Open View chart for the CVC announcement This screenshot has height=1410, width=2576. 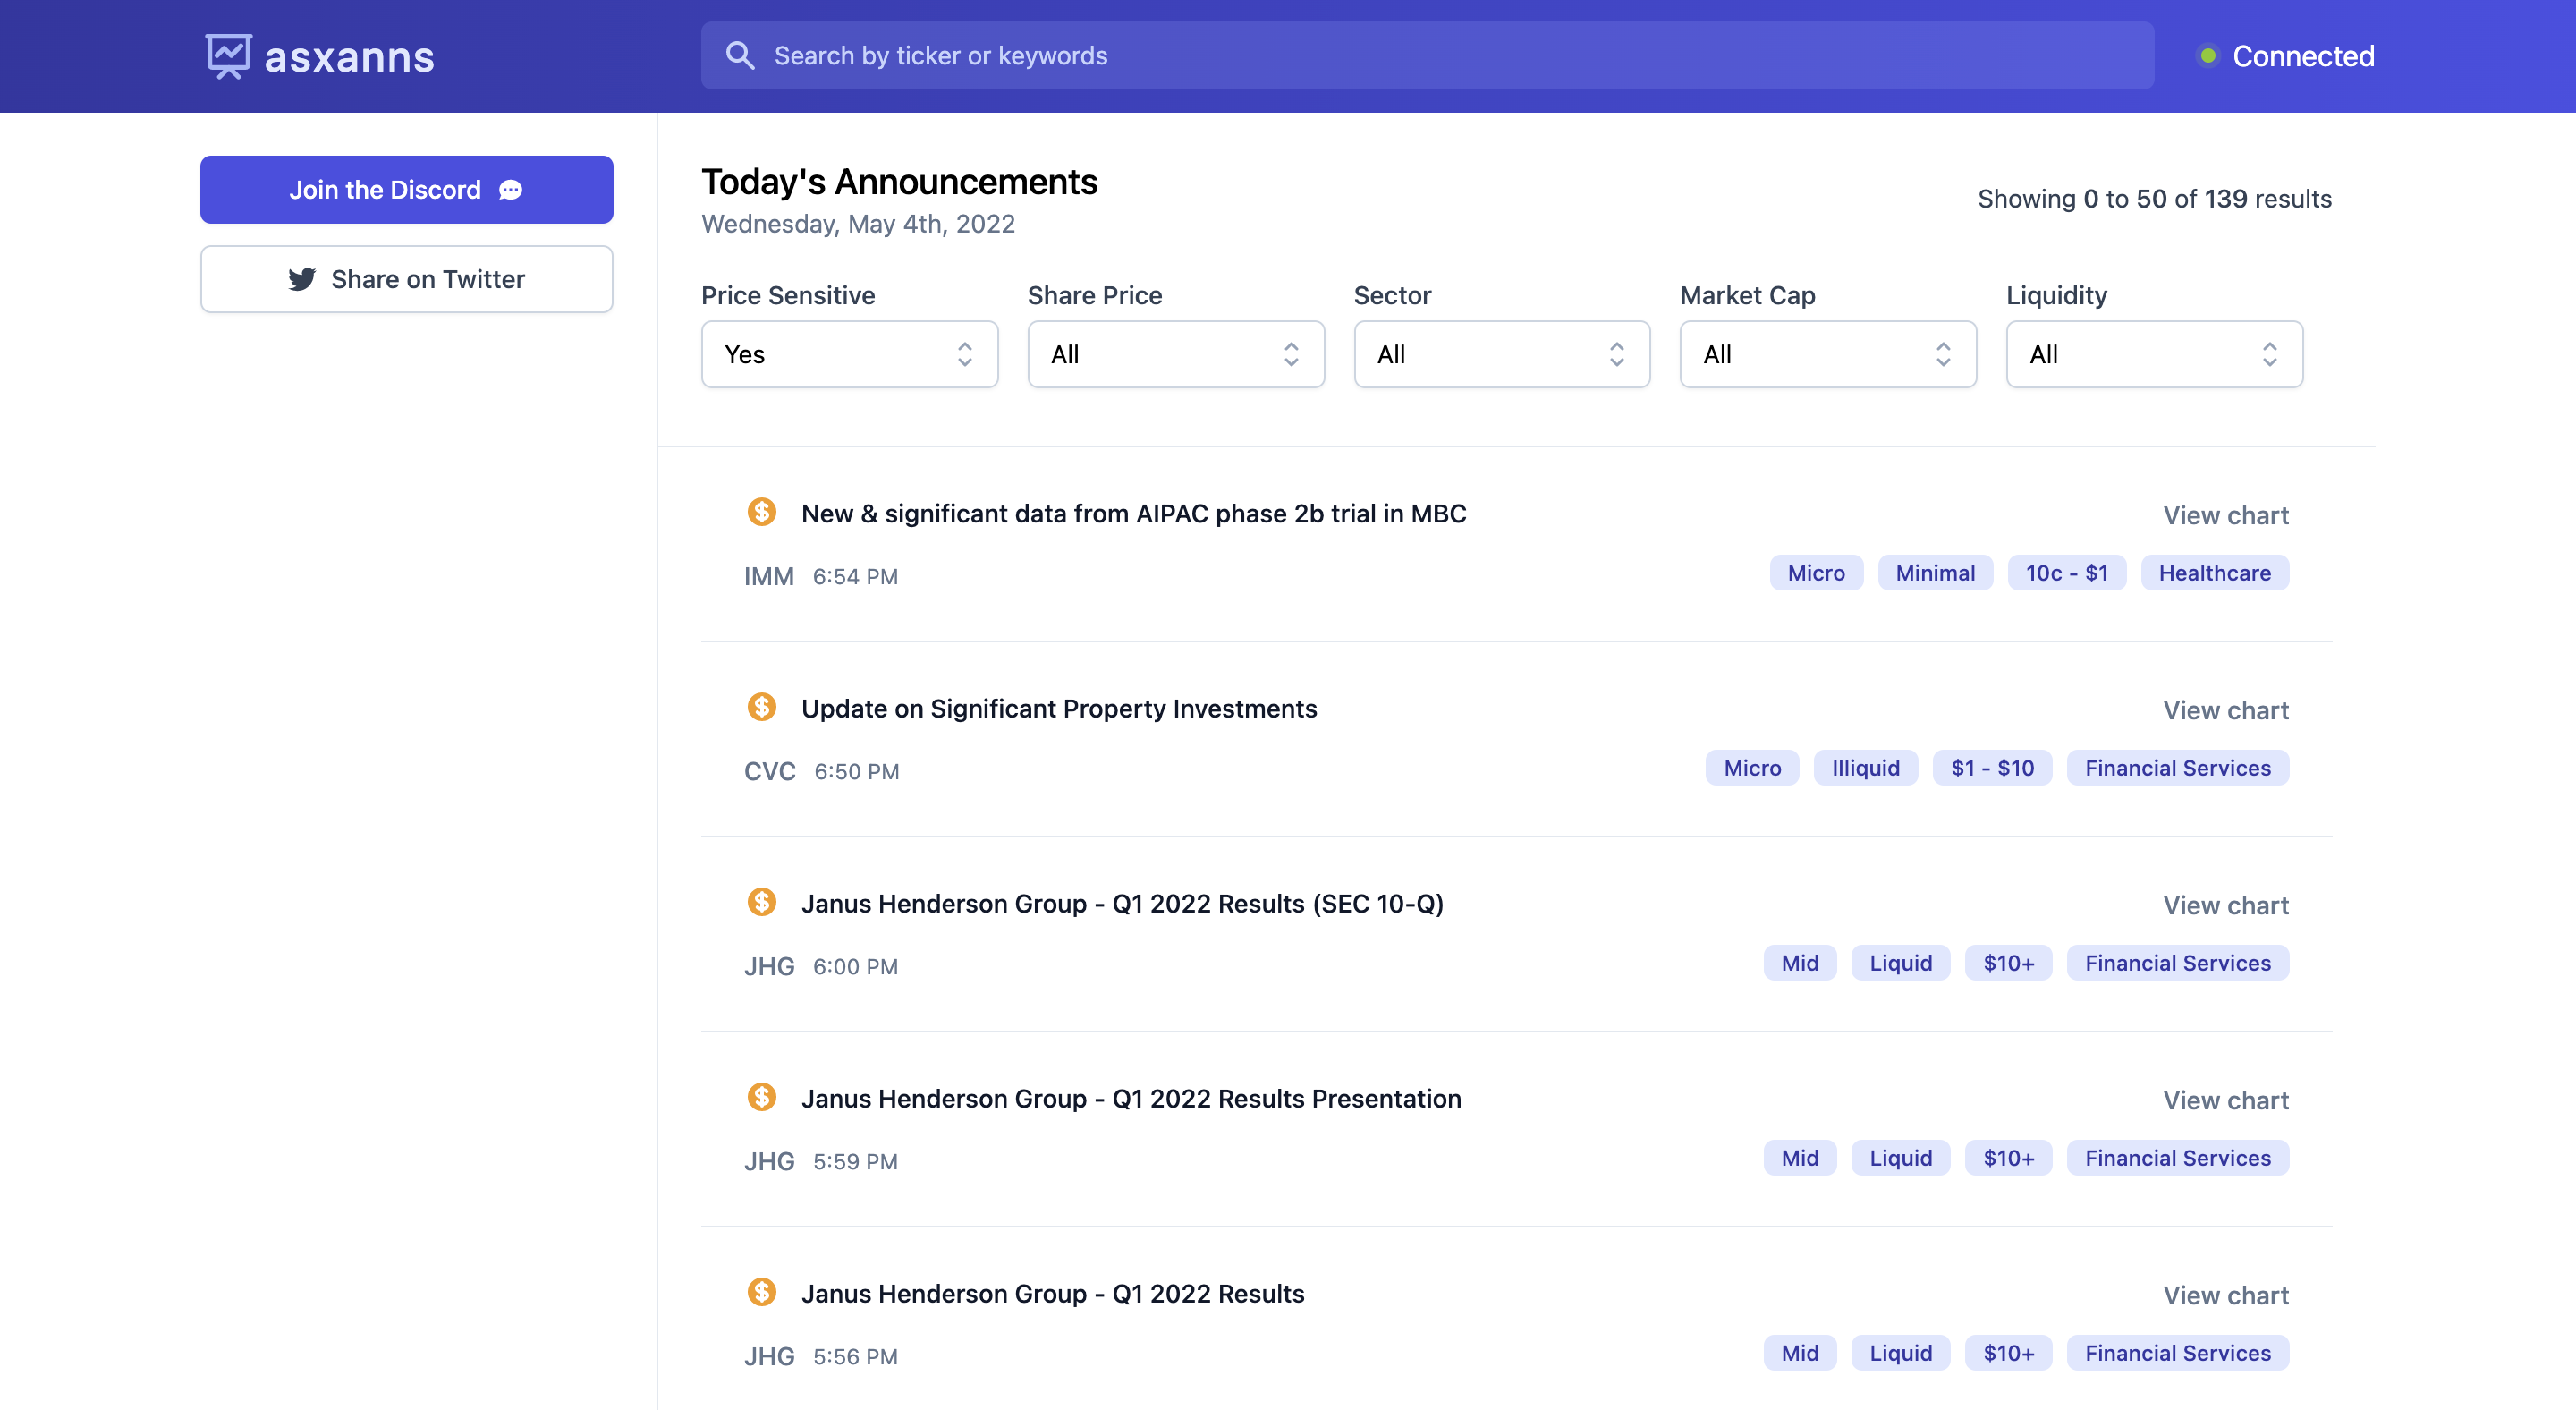(2226, 710)
